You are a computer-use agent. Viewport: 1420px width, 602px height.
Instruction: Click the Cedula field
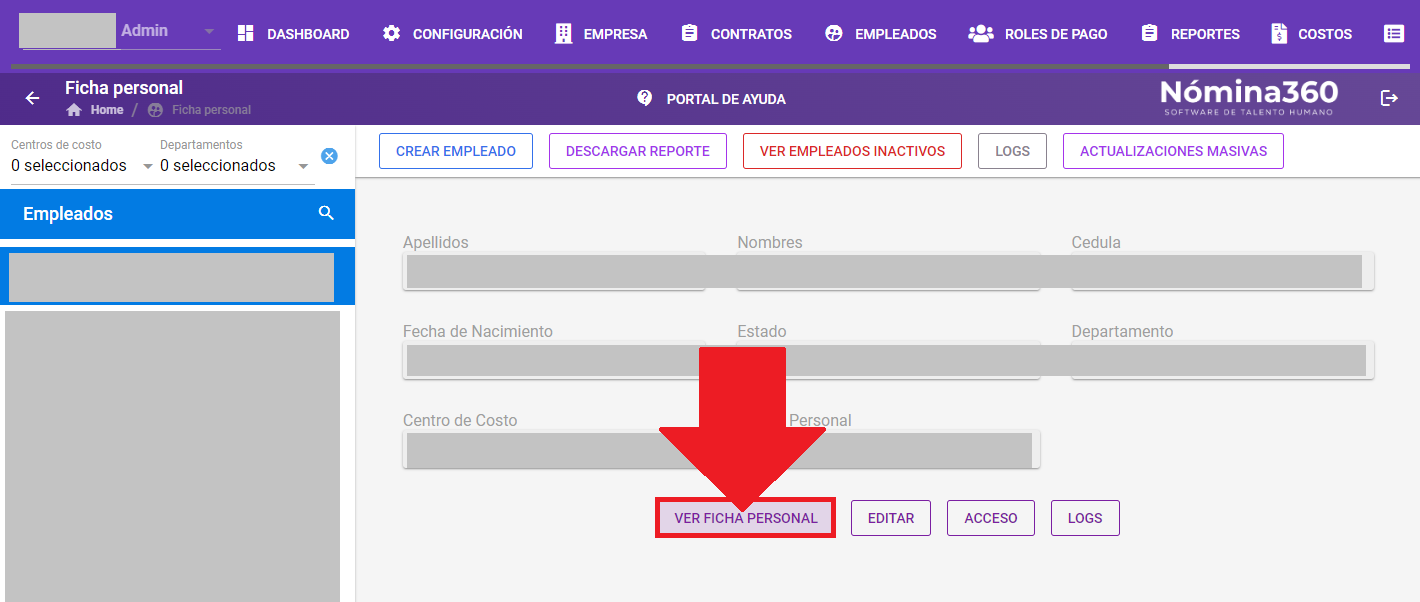pos(1223,272)
